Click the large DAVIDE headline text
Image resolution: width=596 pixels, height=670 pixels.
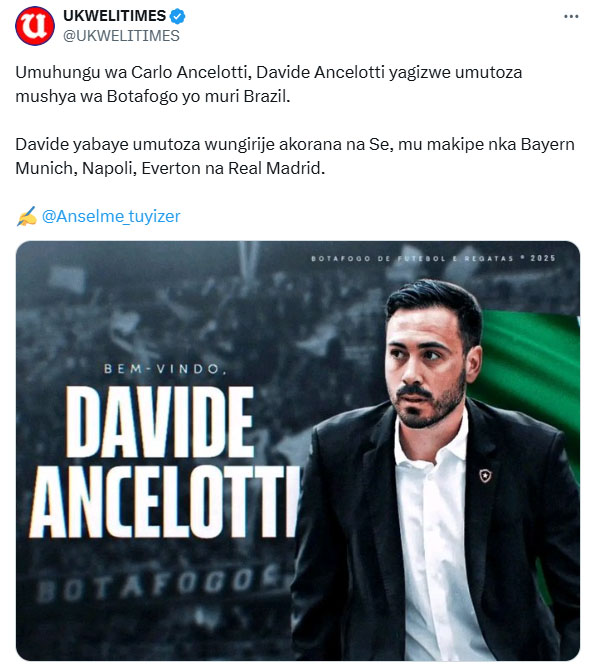(160, 422)
